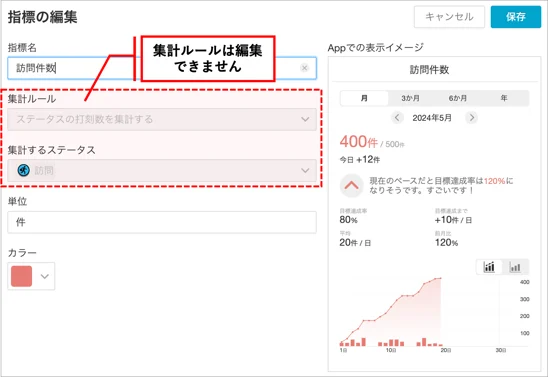Switch to the 月 period tab

click(364, 98)
